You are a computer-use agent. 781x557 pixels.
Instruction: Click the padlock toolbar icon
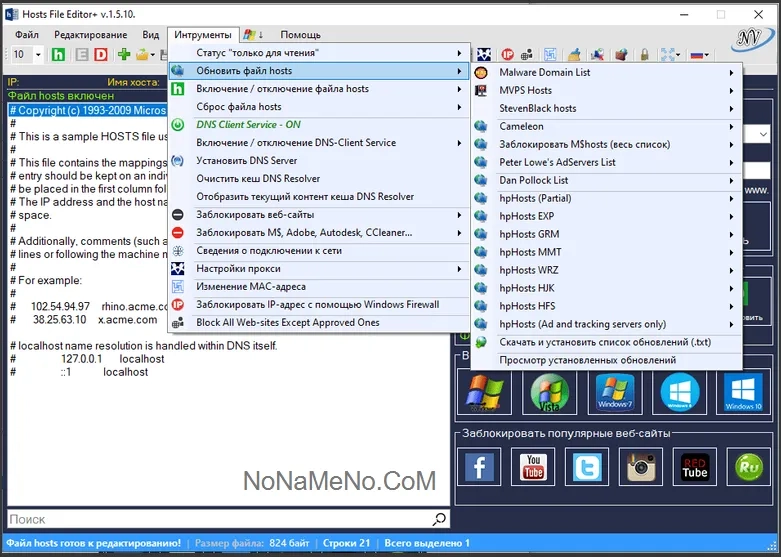645,54
